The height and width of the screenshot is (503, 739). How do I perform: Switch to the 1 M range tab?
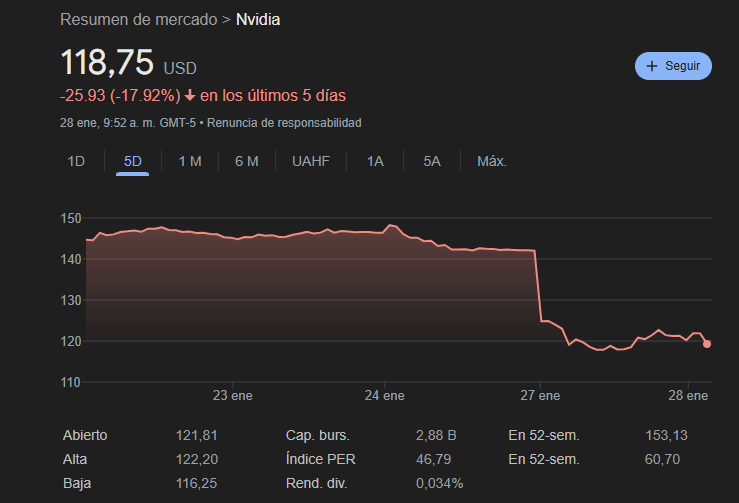190,161
